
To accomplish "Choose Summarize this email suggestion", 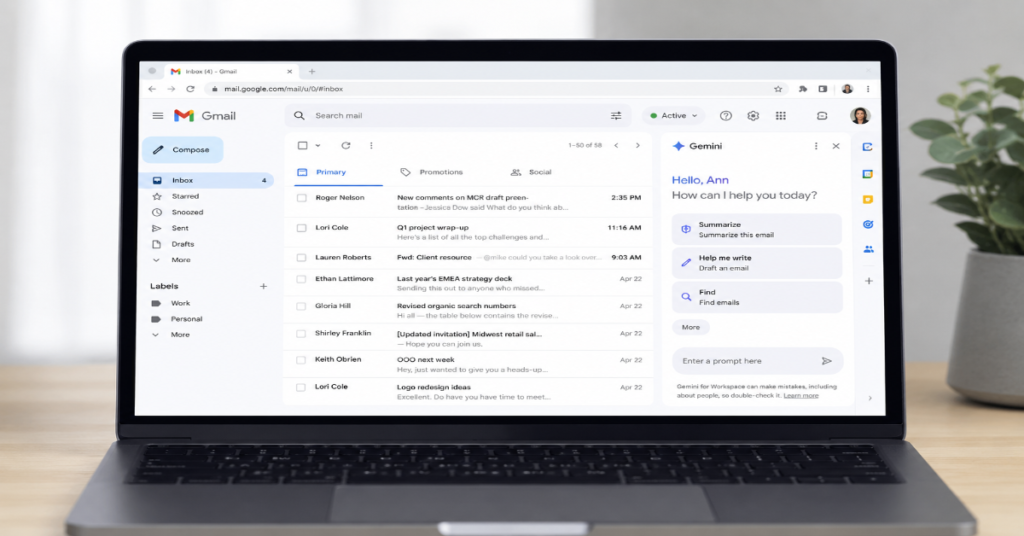I will point(757,229).
